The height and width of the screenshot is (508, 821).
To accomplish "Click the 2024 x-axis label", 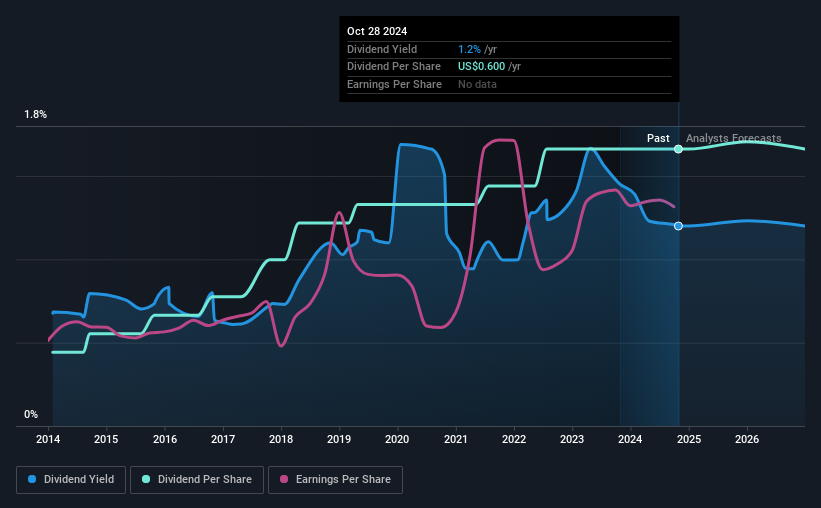I will (x=630, y=439).
